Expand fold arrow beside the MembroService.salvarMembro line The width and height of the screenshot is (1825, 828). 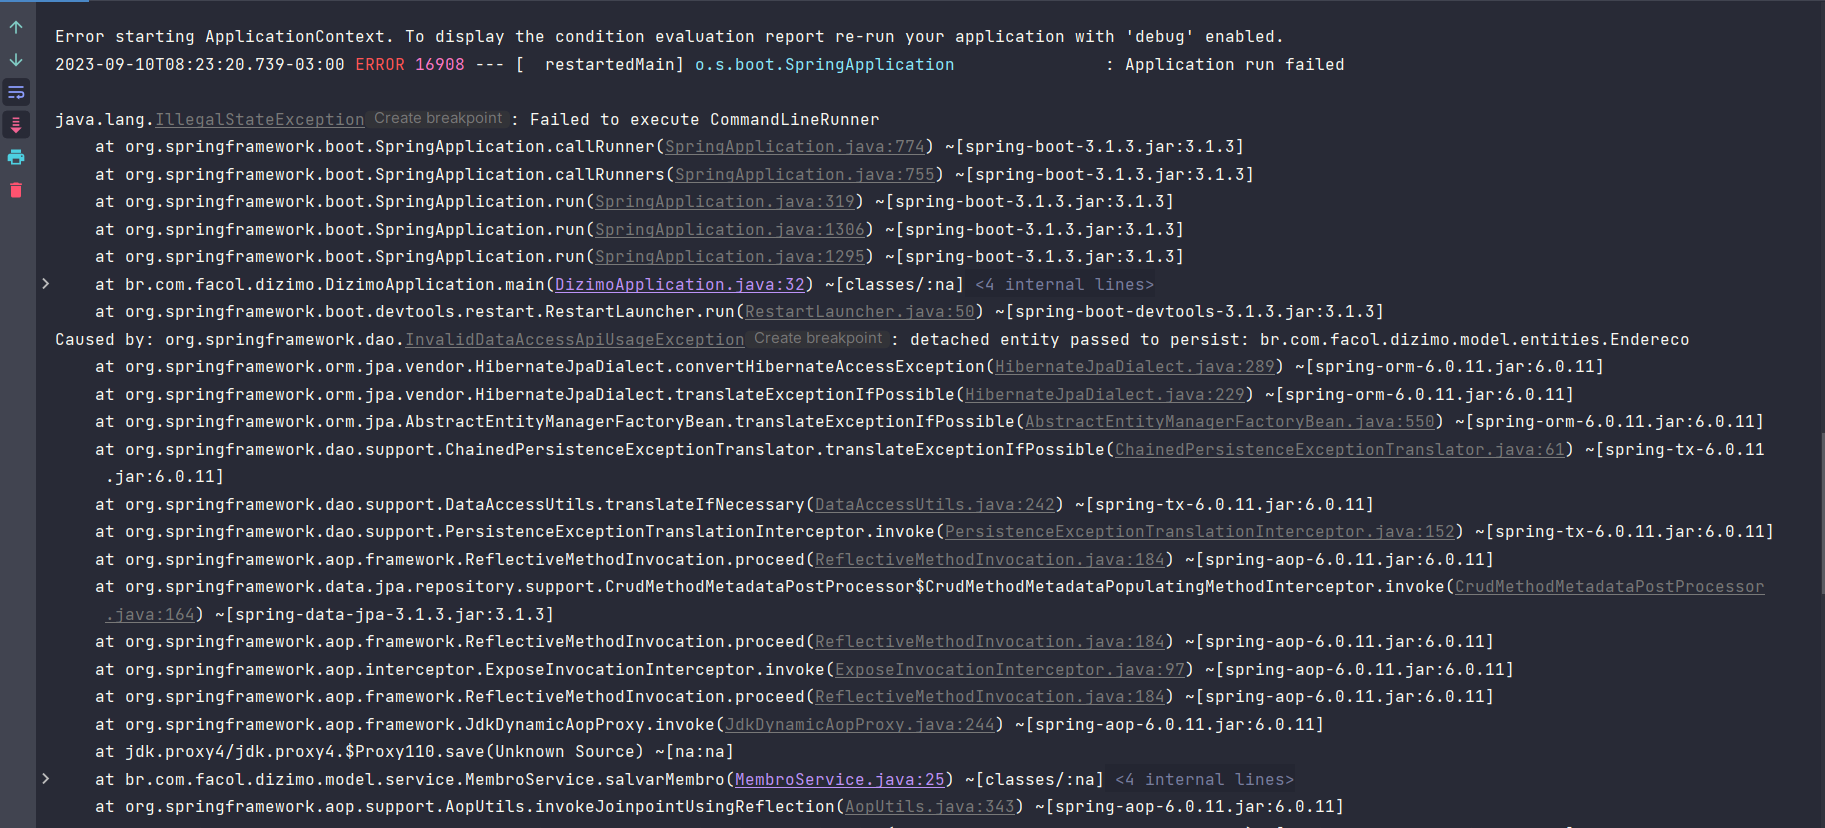45,779
